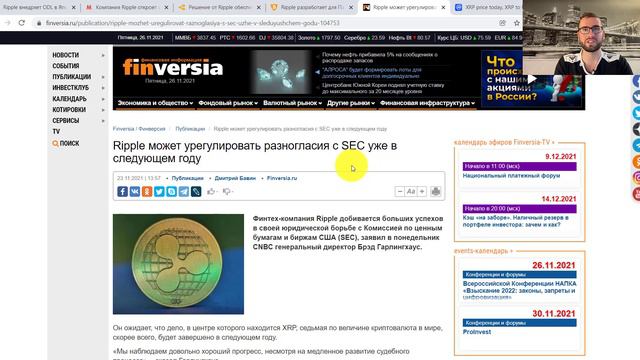
Task: Open search via magnifier ПОИСК
Action: tap(66, 143)
